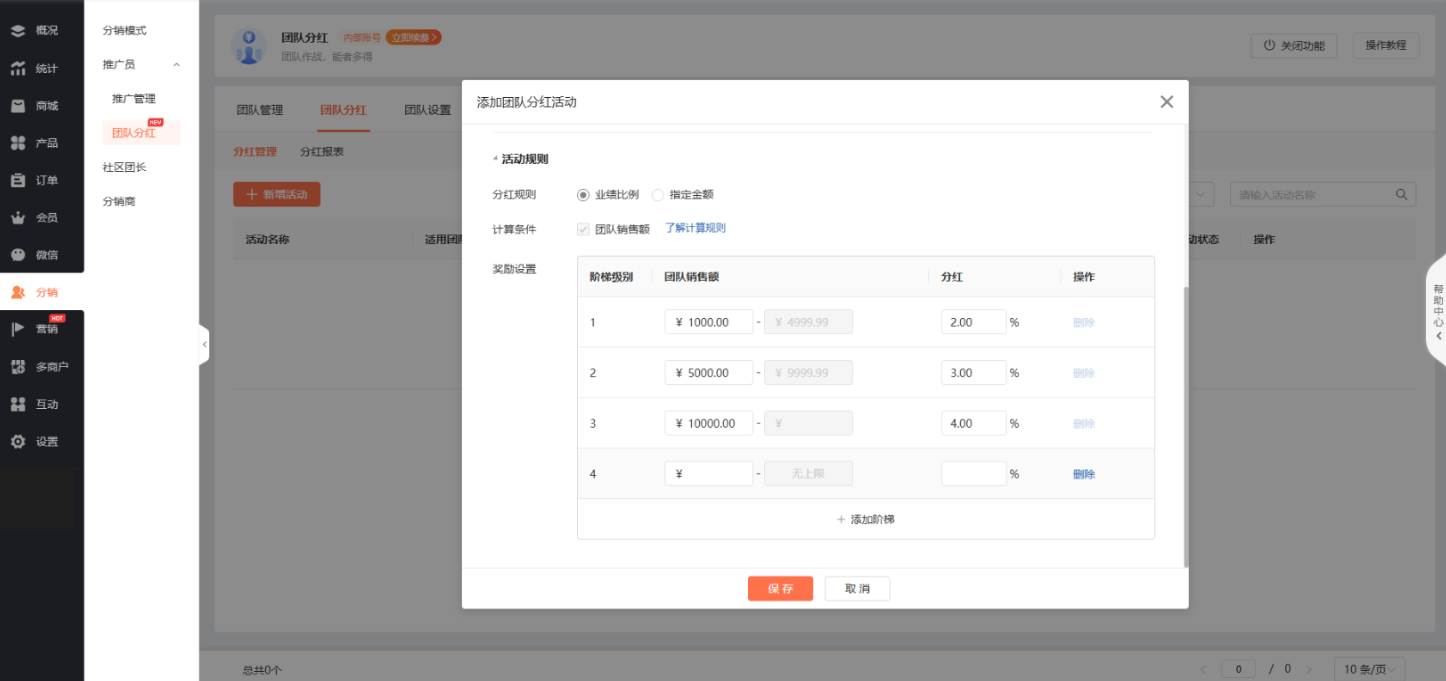Switch to 团队设置 tab
Screen dimensions: 1446x681
pyautogui.click(x=428, y=110)
